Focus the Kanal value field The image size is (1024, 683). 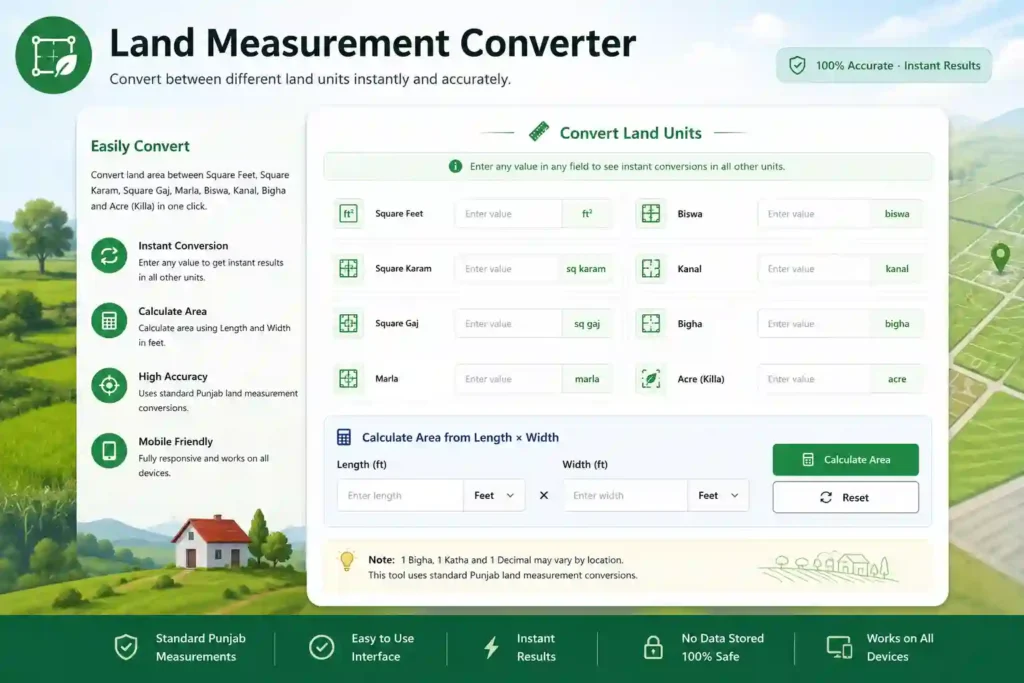tap(814, 268)
